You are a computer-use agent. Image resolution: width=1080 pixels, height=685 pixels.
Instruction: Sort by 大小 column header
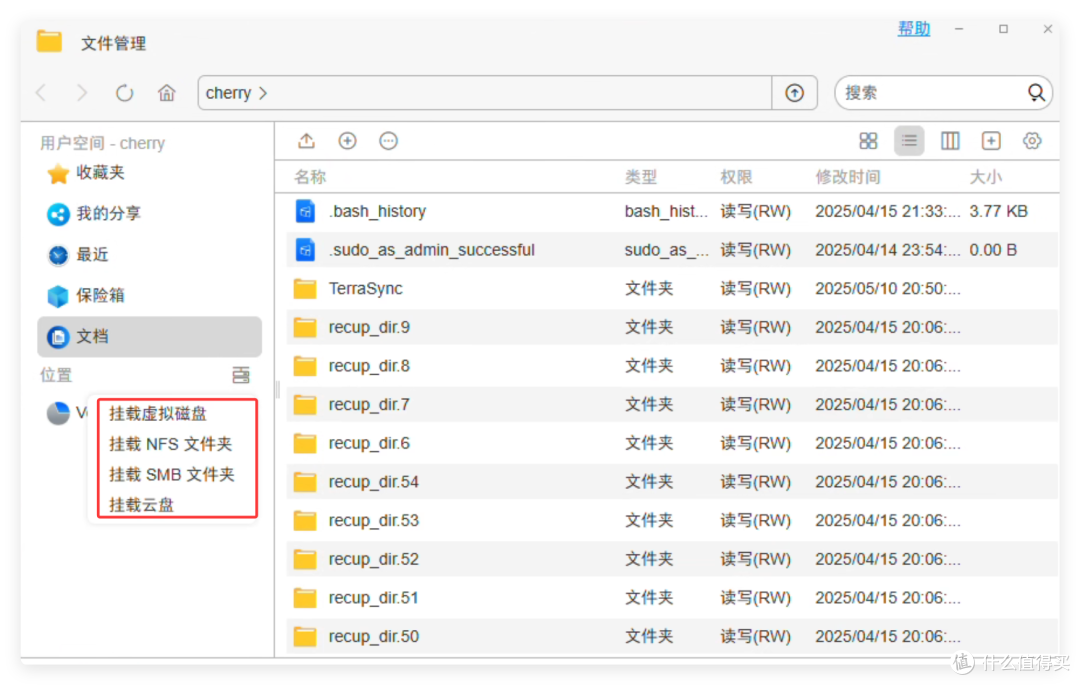(x=986, y=178)
